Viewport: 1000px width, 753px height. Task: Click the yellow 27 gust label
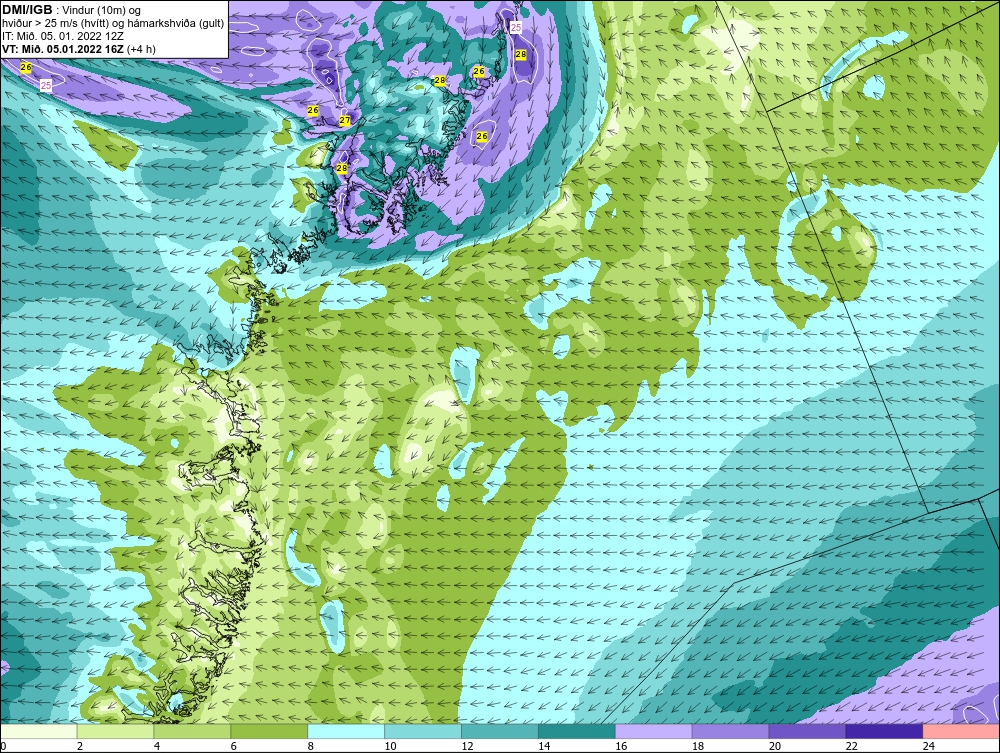click(344, 120)
